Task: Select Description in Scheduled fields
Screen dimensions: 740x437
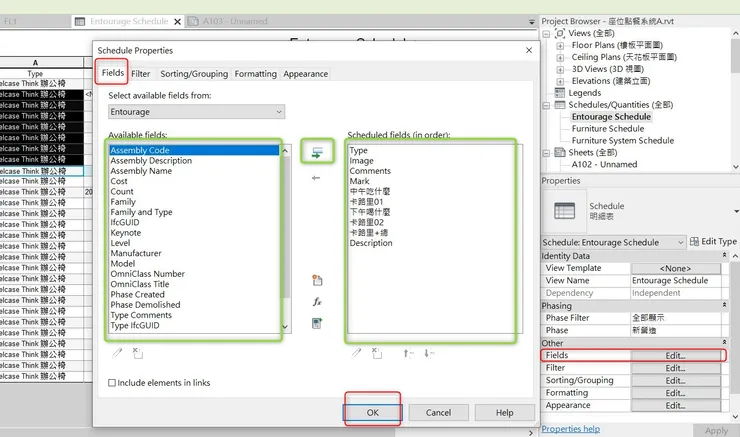Action: click(x=370, y=243)
